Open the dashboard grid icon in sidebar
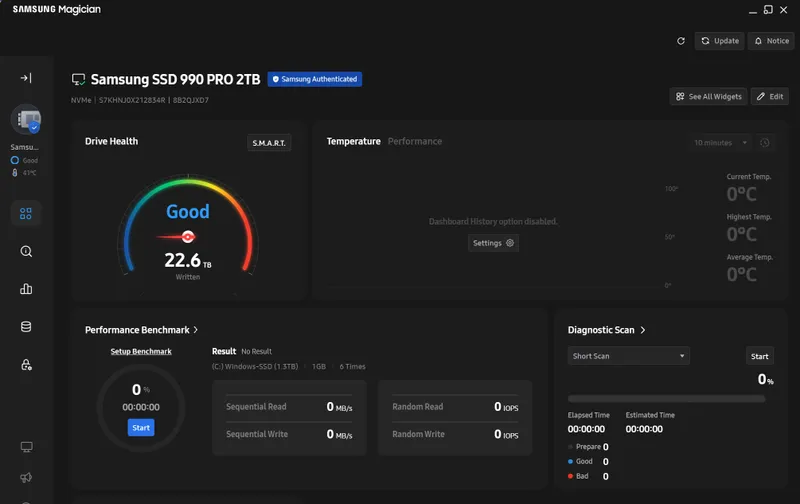The width and height of the screenshot is (800, 504). tap(26, 213)
